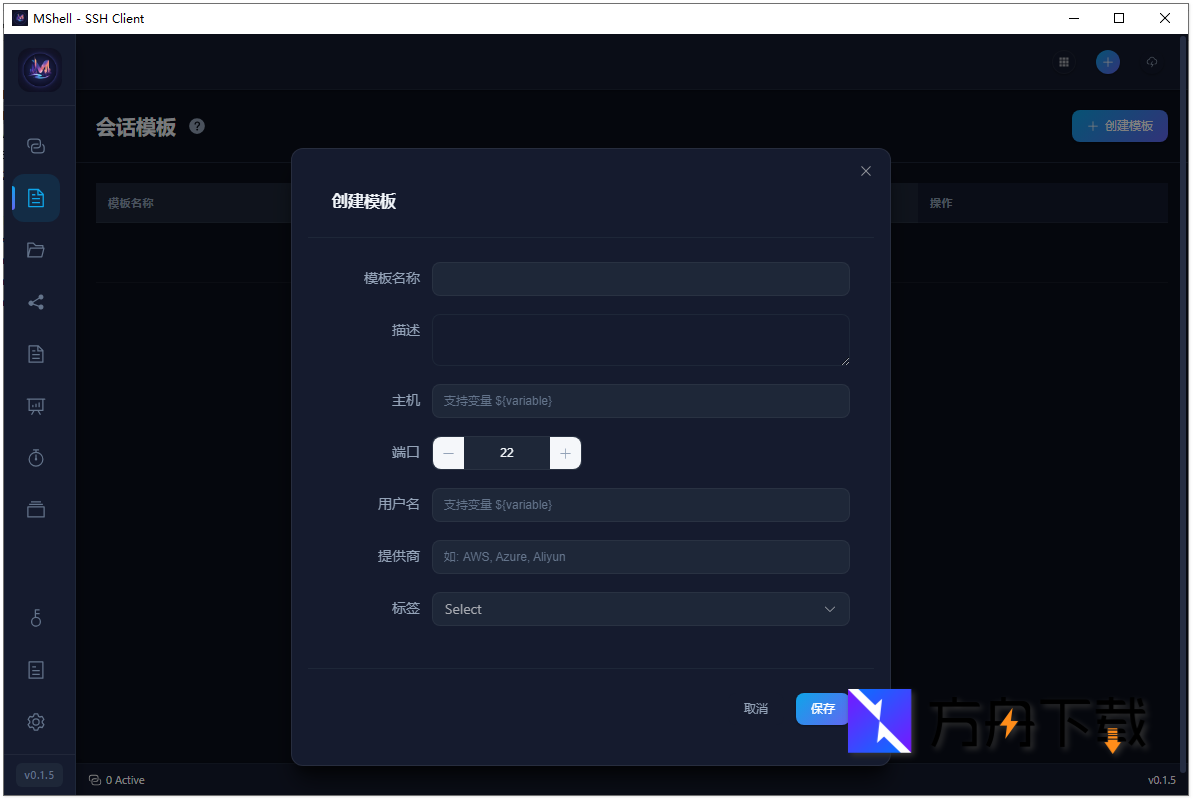Open the key management sidebar icon
Image resolution: width=1193 pixels, height=800 pixels.
[x=36, y=618]
